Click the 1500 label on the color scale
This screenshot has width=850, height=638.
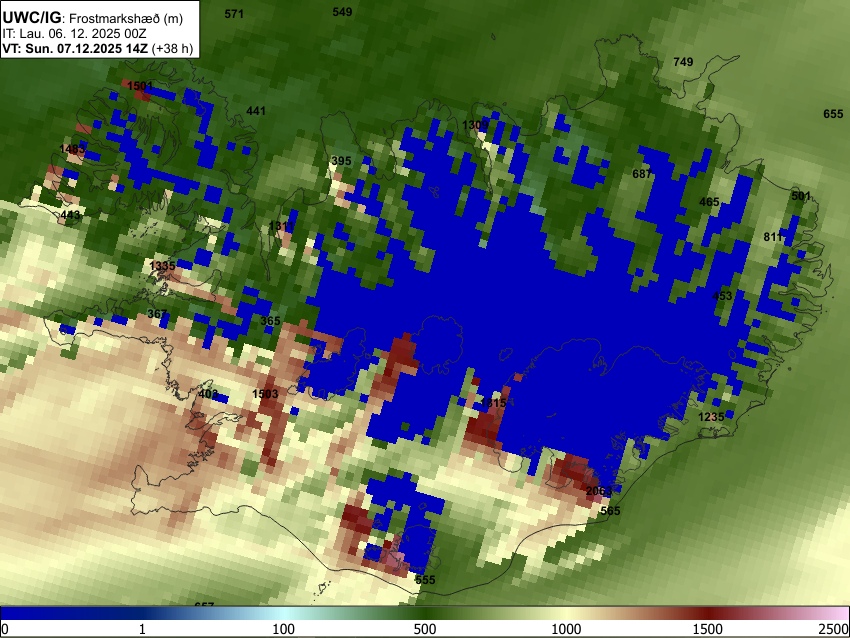click(x=708, y=629)
